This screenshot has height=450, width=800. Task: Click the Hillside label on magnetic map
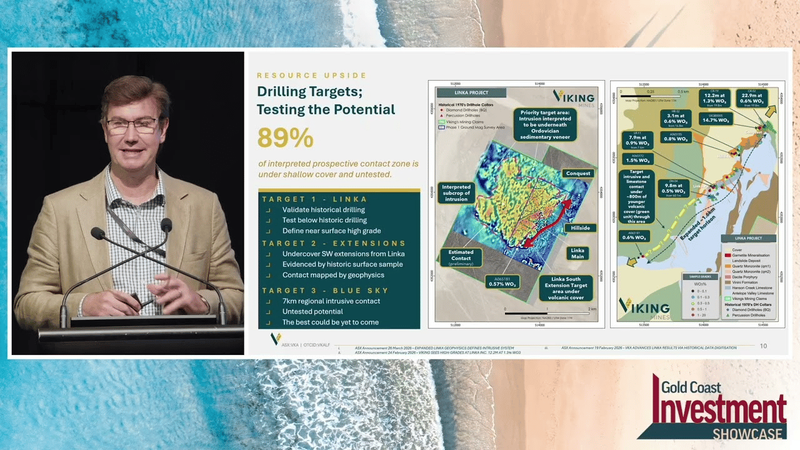tap(580, 228)
